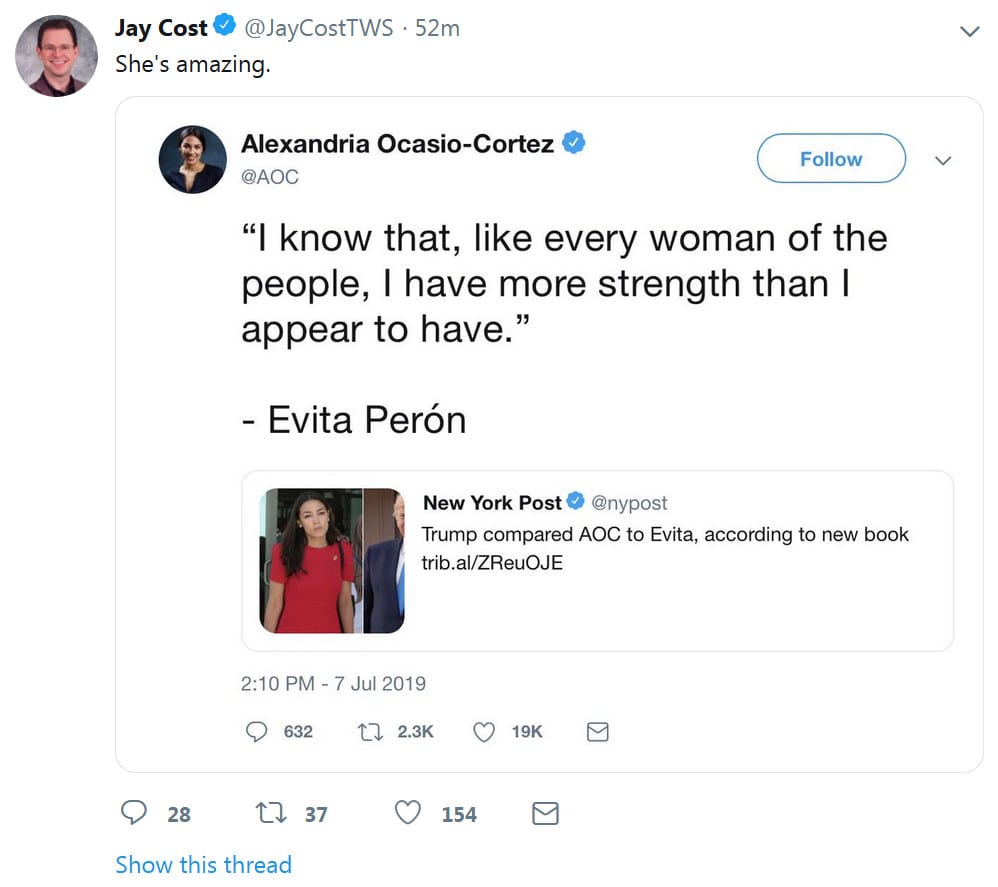Open the trib.al/ZReuOJE link
The width and height of the screenshot is (998, 887).
coord(492,562)
